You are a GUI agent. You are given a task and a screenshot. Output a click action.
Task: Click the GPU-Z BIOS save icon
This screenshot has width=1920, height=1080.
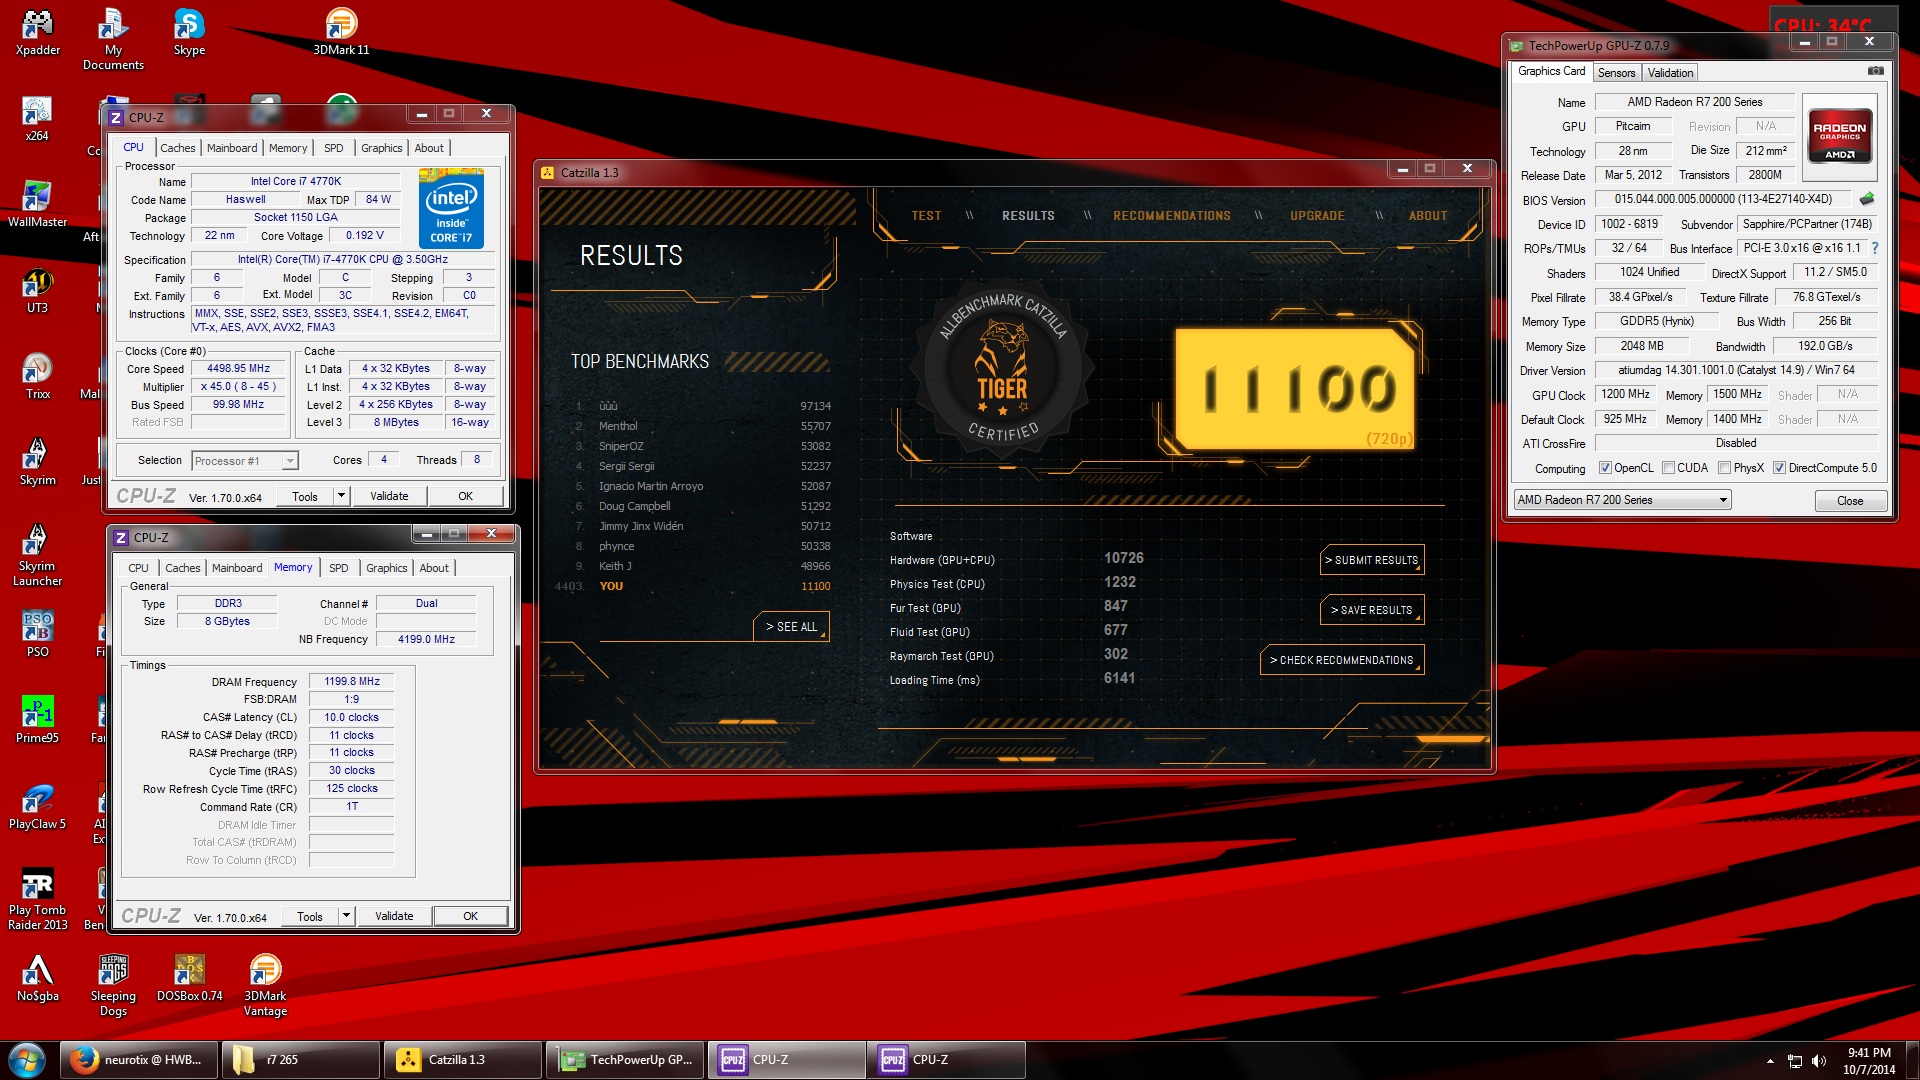(1866, 199)
